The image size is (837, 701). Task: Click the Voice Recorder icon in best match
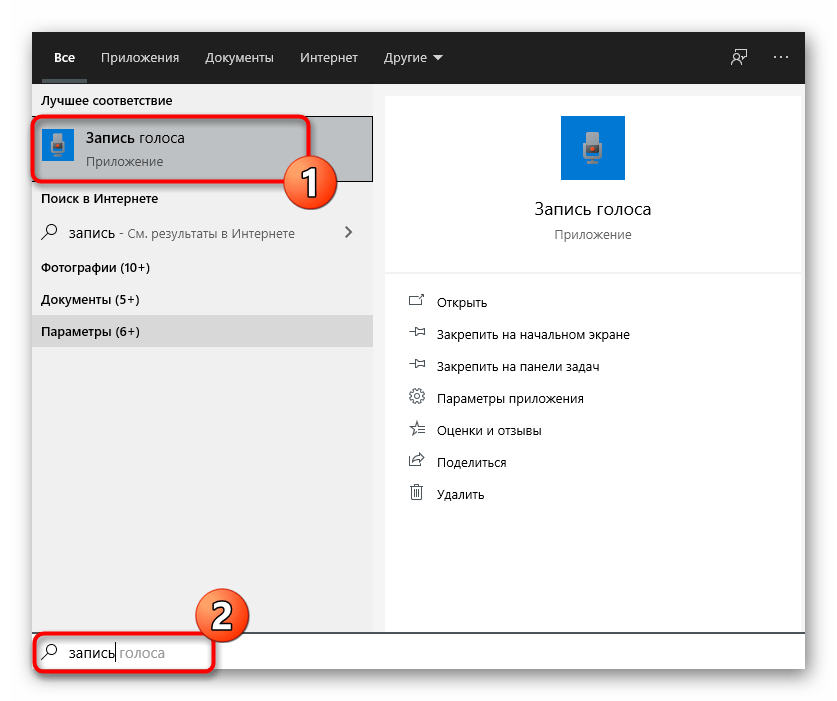tap(58, 147)
